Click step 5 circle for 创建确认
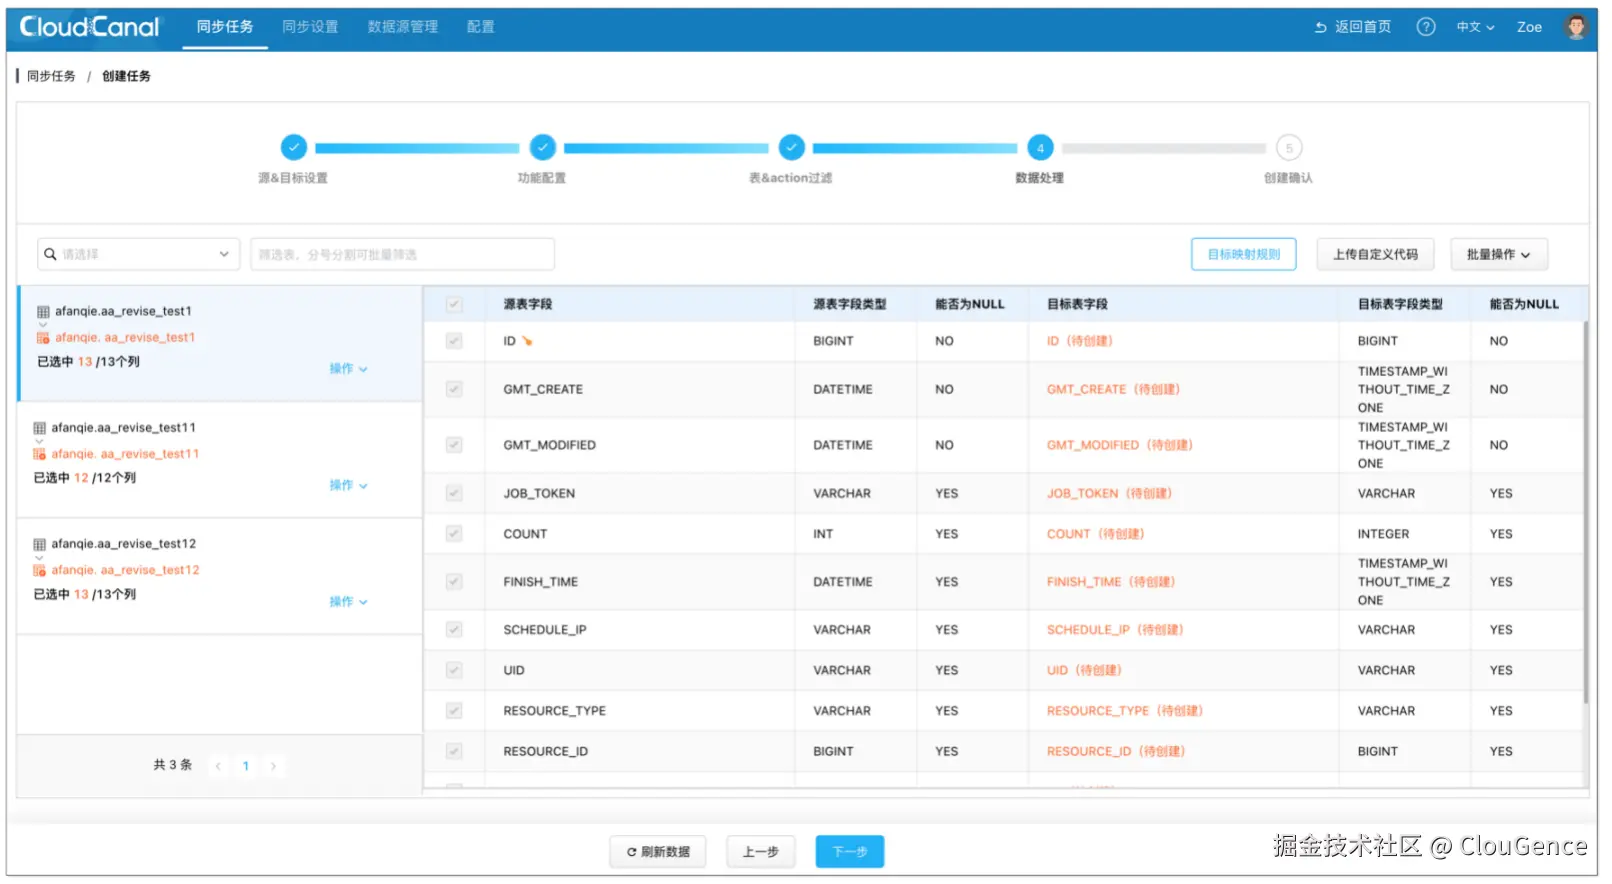The width and height of the screenshot is (1612, 884). [1289, 148]
